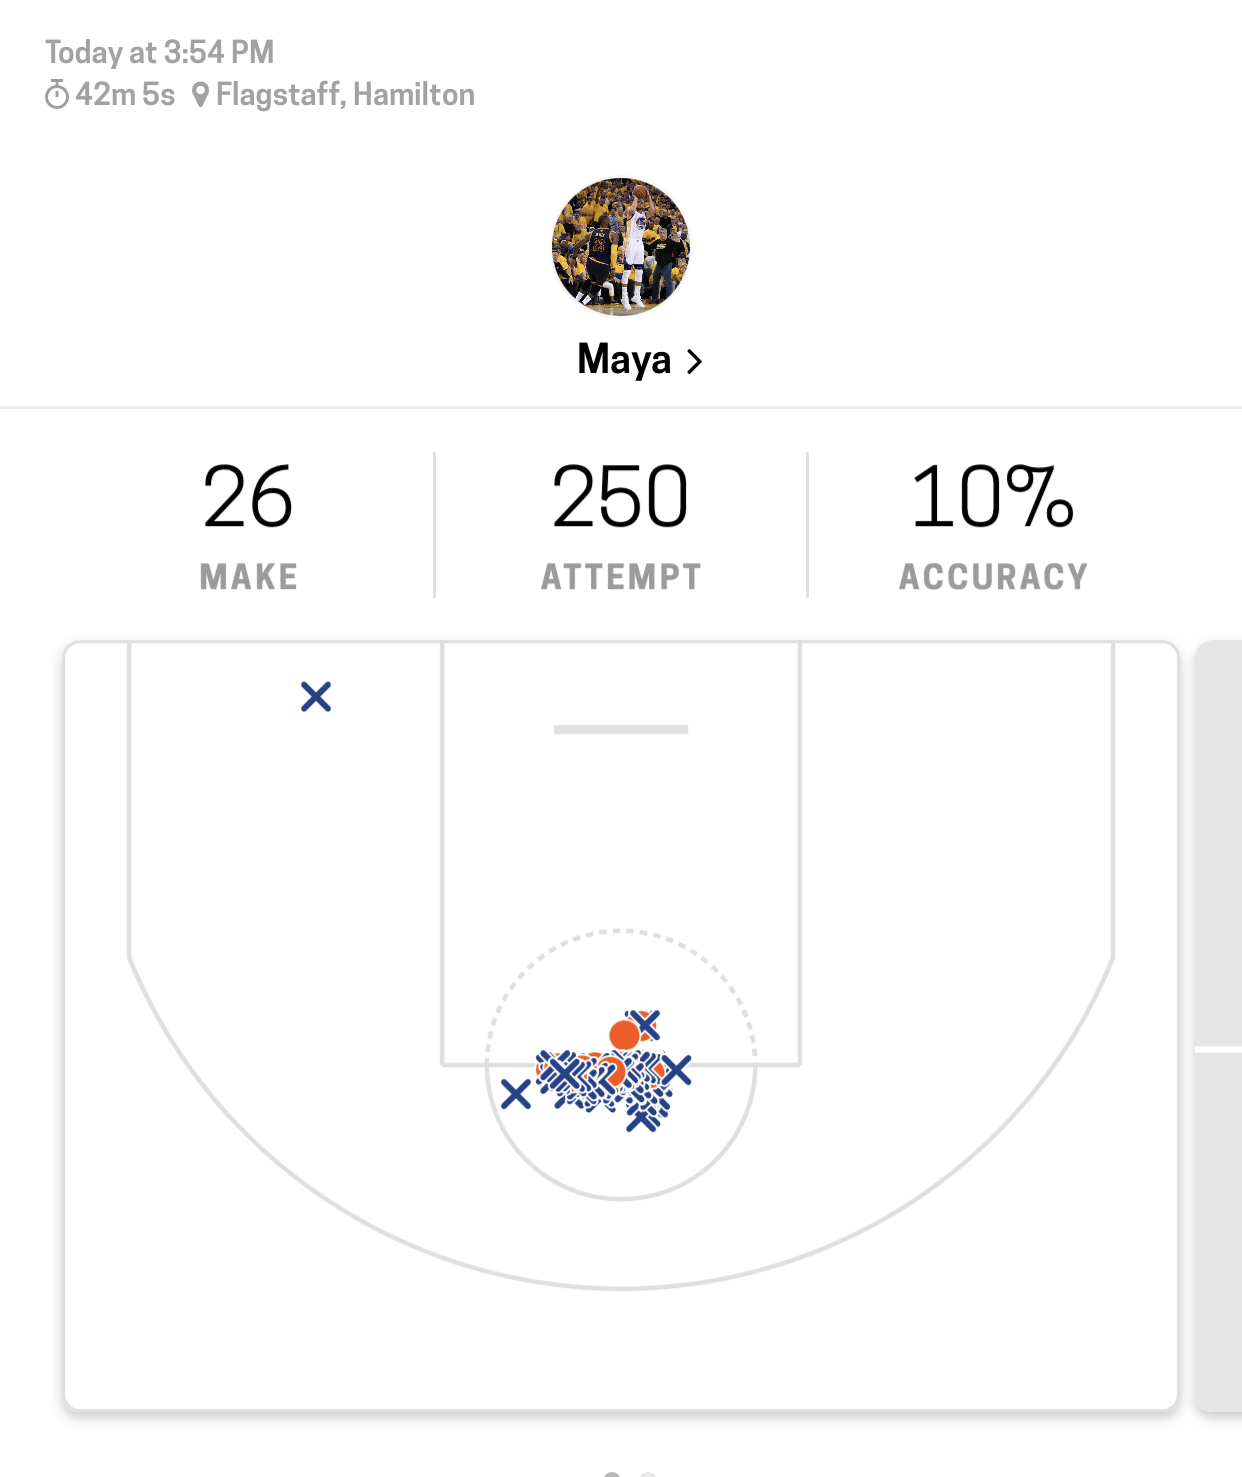Image resolution: width=1242 pixels, height=1477 pixels.
Task: Click the location pin icon
Action: point(200,95)
